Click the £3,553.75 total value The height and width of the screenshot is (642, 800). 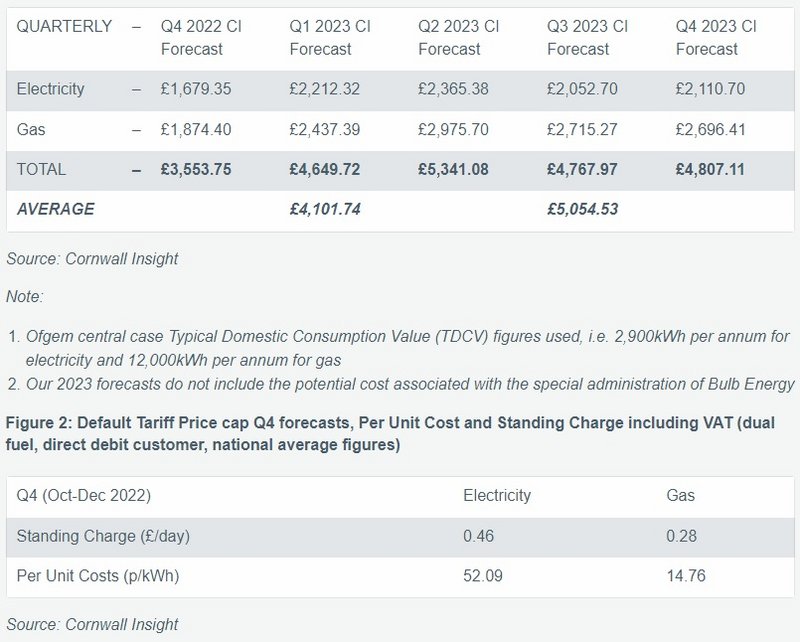tap(196, 170)
